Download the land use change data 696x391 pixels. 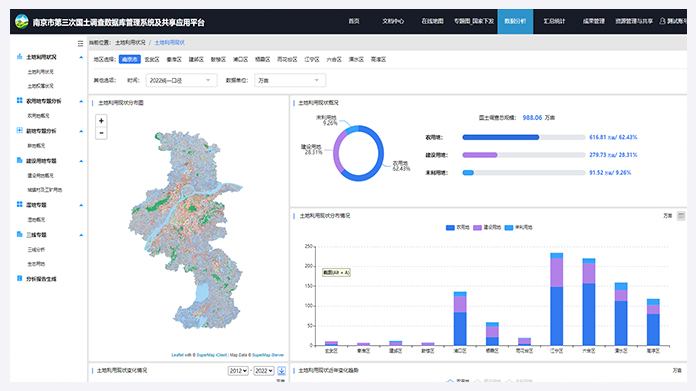(x=281, y=371)
